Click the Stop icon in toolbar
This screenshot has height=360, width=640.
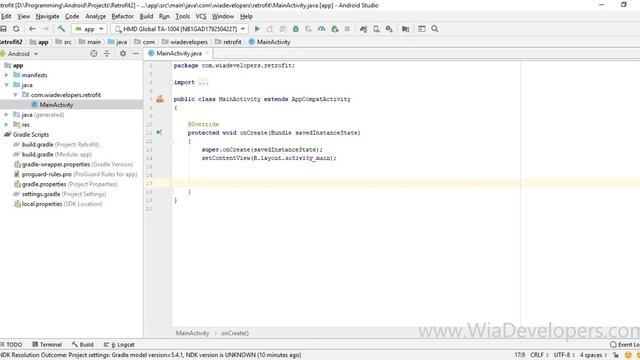pos(347,29)
